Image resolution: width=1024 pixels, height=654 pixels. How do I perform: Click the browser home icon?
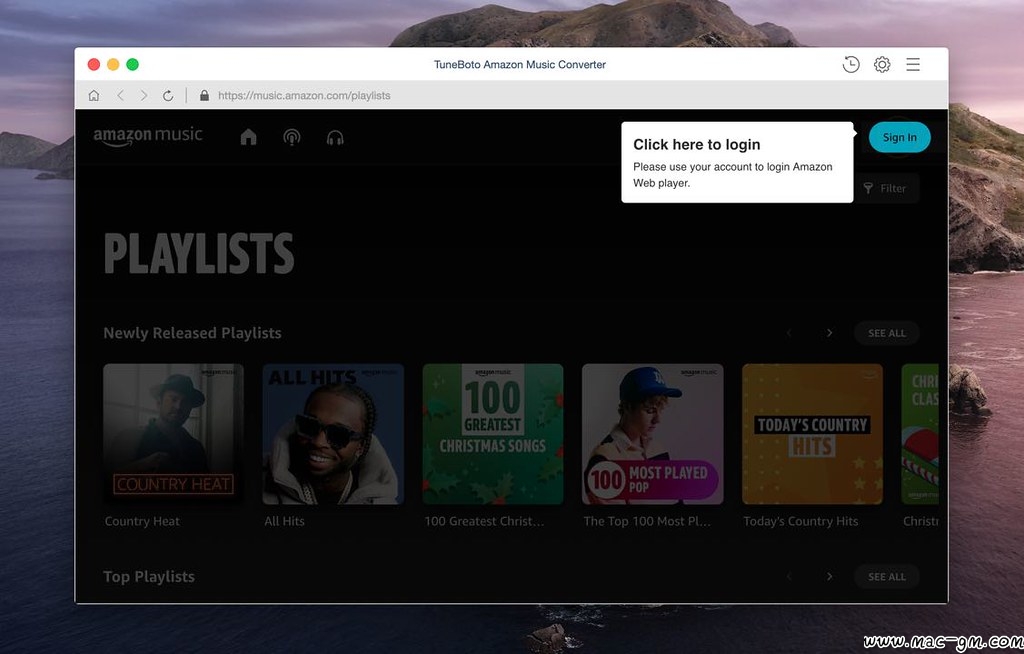tap(94, 95)
